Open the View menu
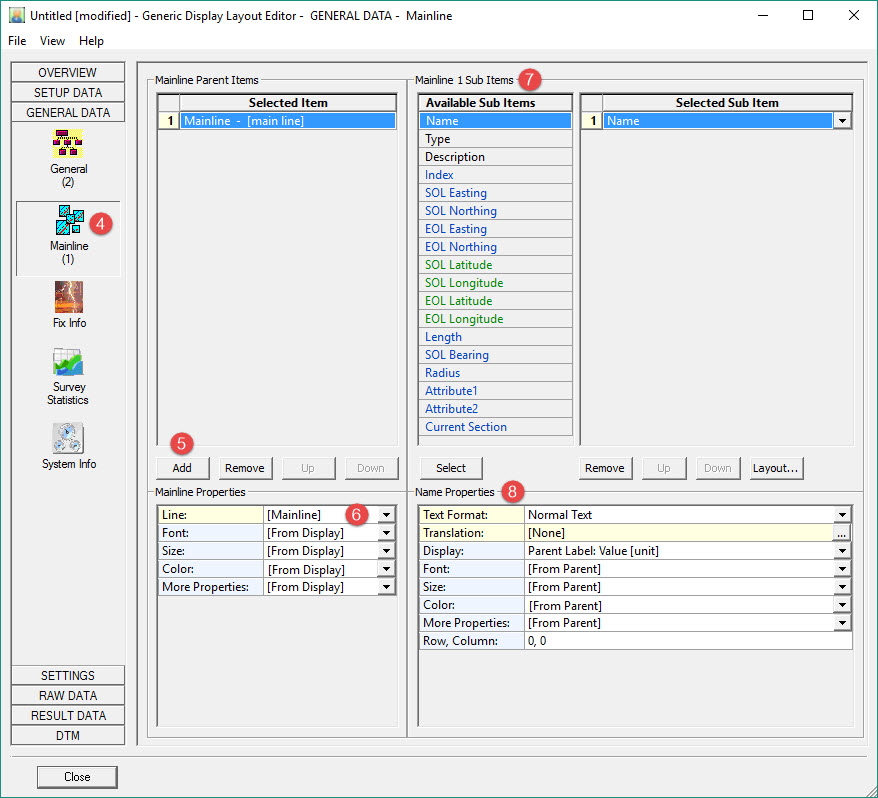 pos(52,41)
